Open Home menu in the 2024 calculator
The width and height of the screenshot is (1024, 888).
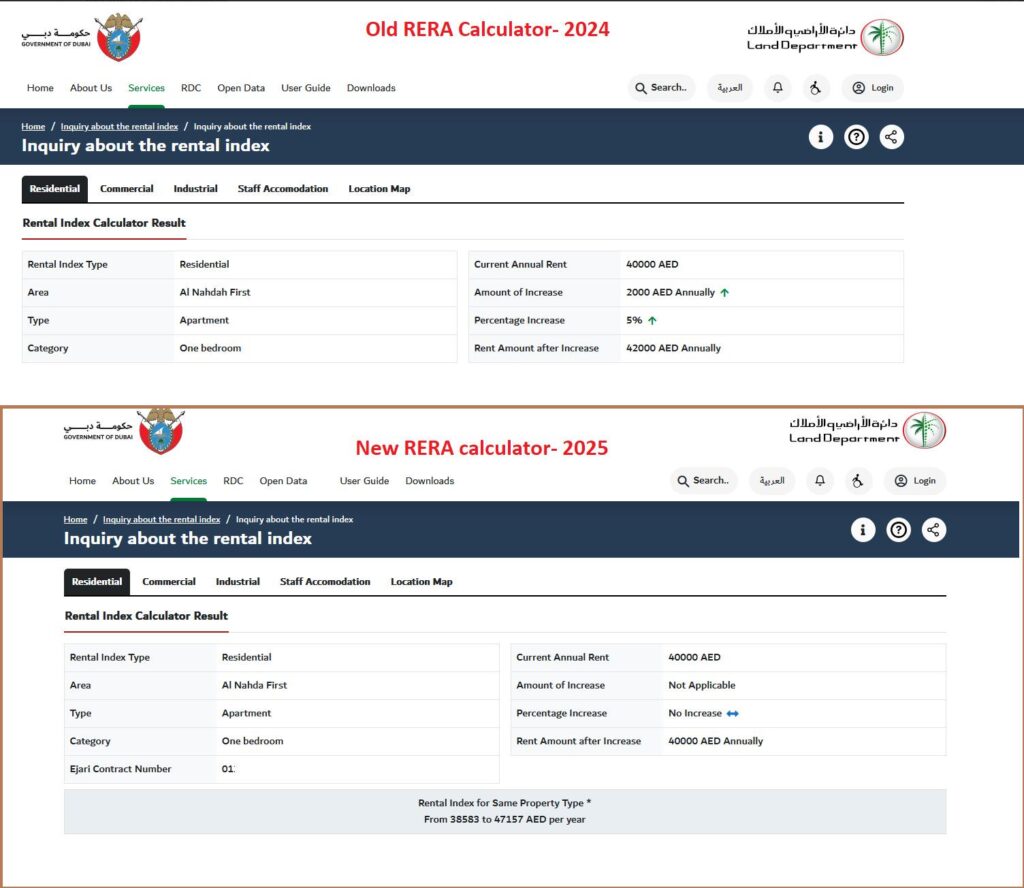[x=40, y=87]
